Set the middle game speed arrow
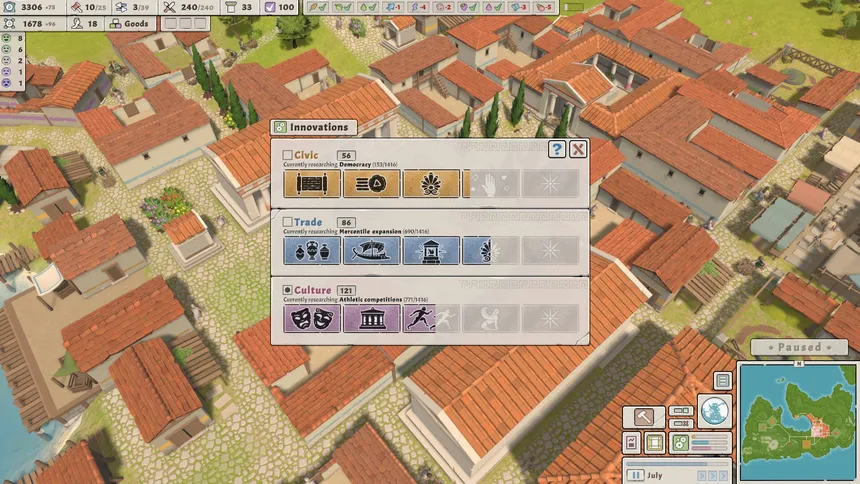Screen dimensions: 860x484 pos(712,476)
